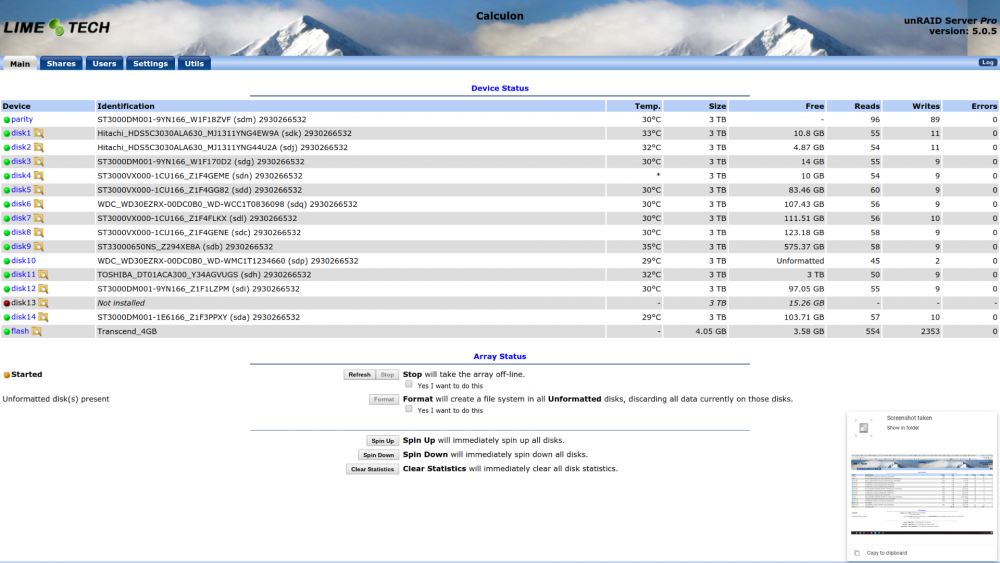Click the copy to clipboard icon

coord(857,553)
